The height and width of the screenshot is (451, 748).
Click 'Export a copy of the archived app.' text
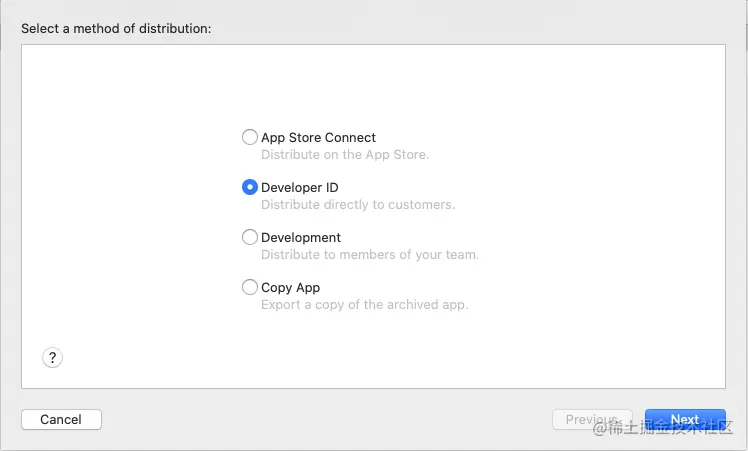(x=364, y=305)
